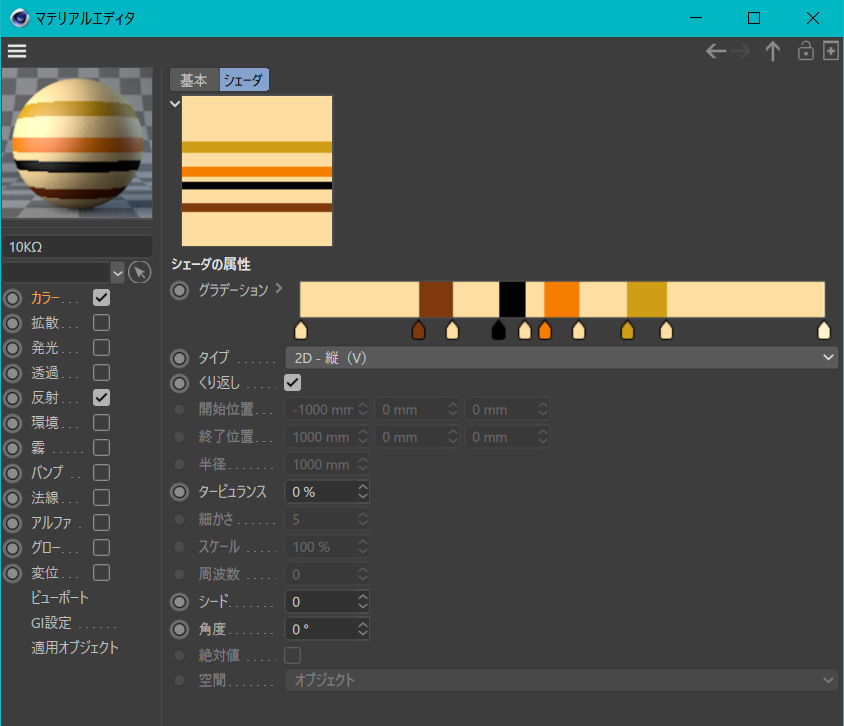Open the タイプ dropdown (2D - 縦)
This screenshot has height=726, width=844.
[x=560, y=357]
